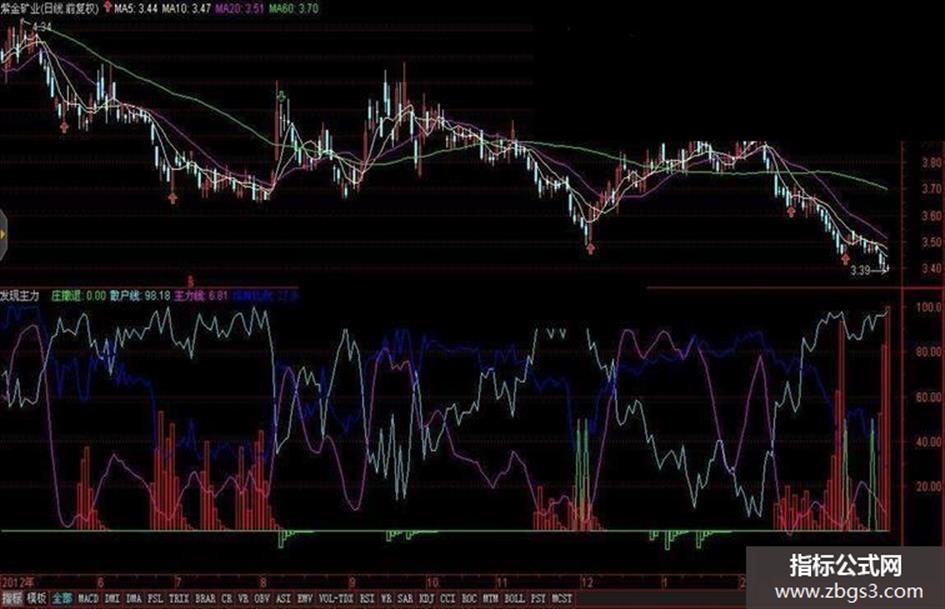Switch indicator to EMV
Image resolution: width=945 pixels, height=609 pixels.
click(x=305, y=599)
